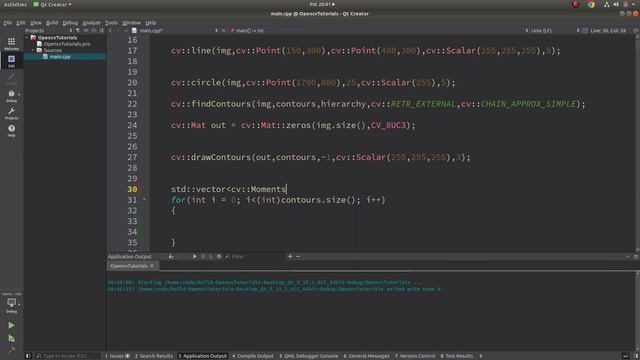Collapse the Sources folder
The width and height of the screenshot is (640, 360).
[x=33, y=50]
